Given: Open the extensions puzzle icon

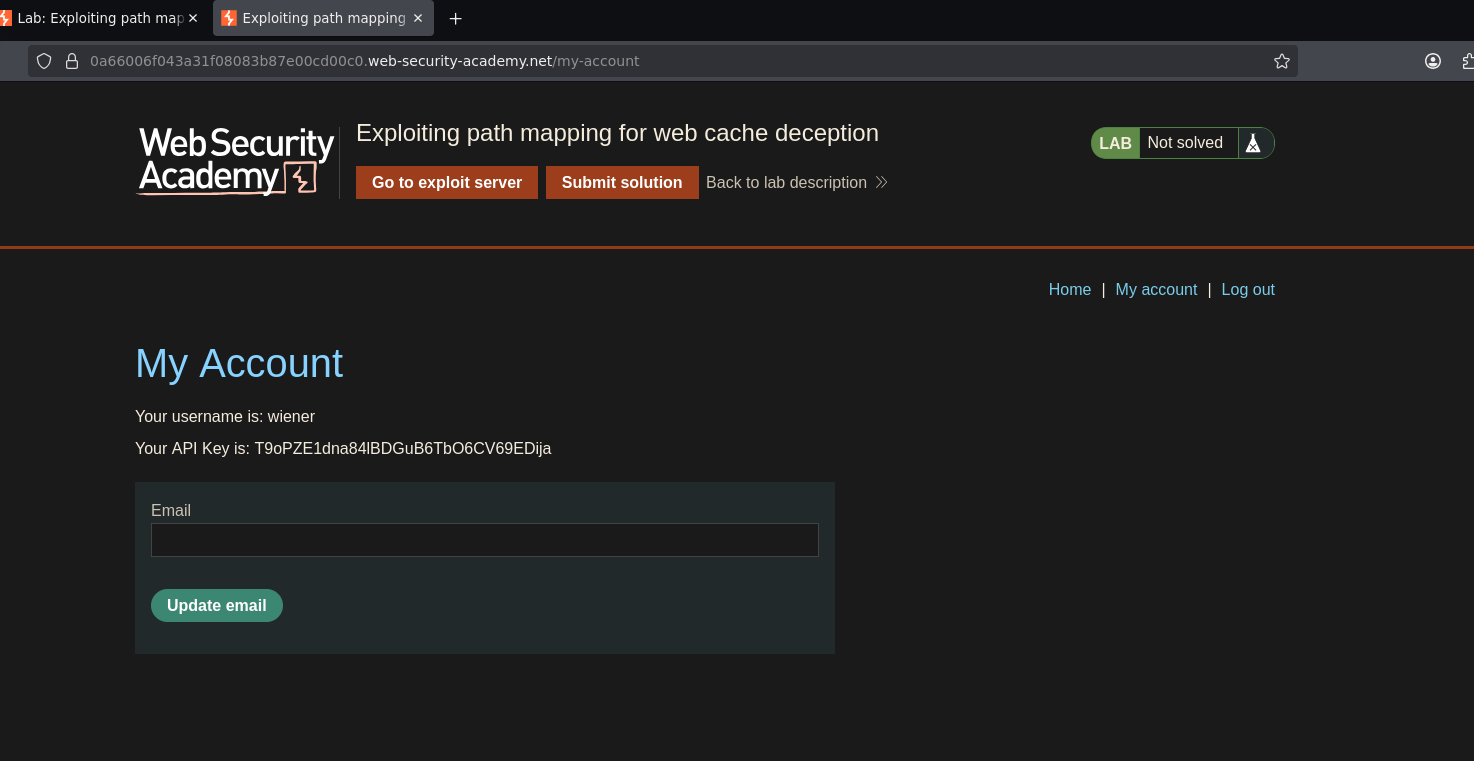Looking at the screenshot, I should (x=1468, y=61).
